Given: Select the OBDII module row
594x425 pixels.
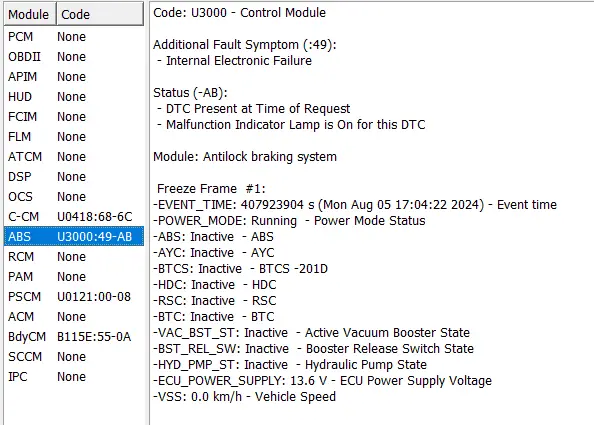Looking at the screenshot, I should 74,57.
